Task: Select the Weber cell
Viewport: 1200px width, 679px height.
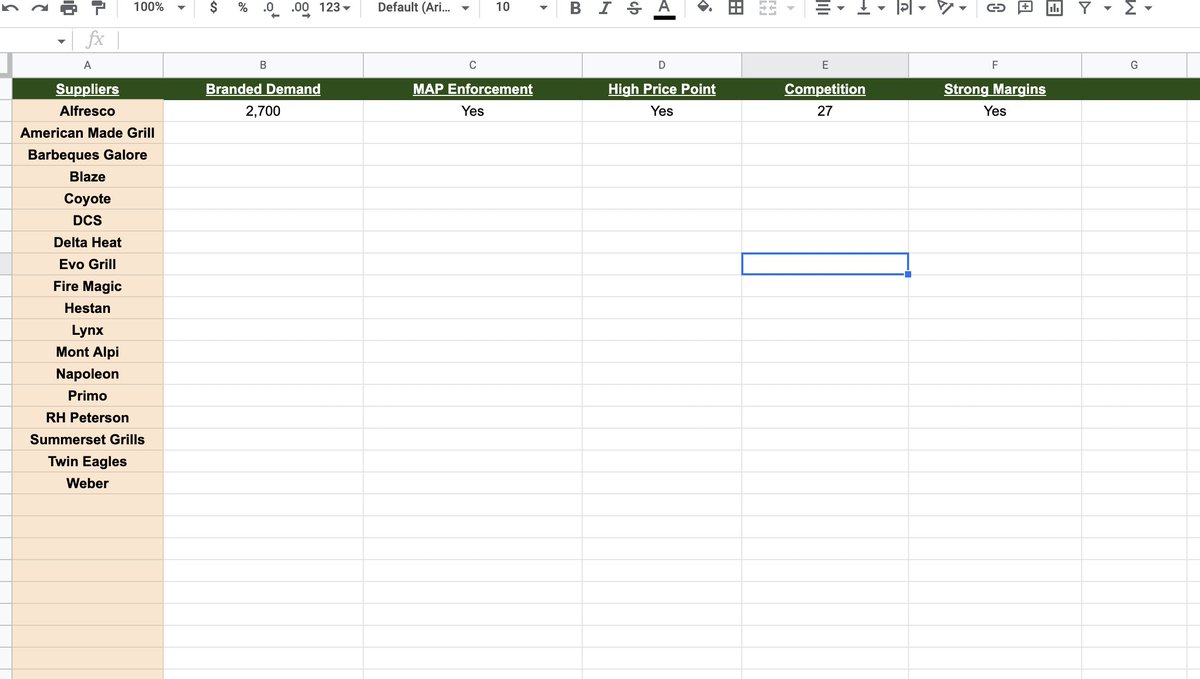Action: [87, 484]
